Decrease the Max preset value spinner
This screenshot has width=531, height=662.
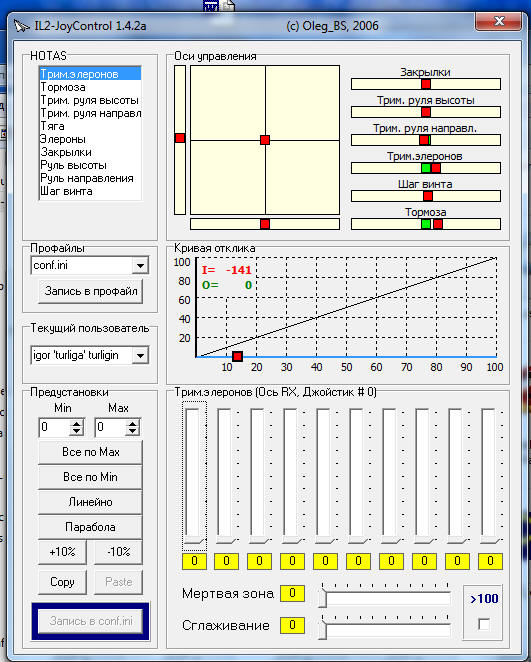click(133, 431)
